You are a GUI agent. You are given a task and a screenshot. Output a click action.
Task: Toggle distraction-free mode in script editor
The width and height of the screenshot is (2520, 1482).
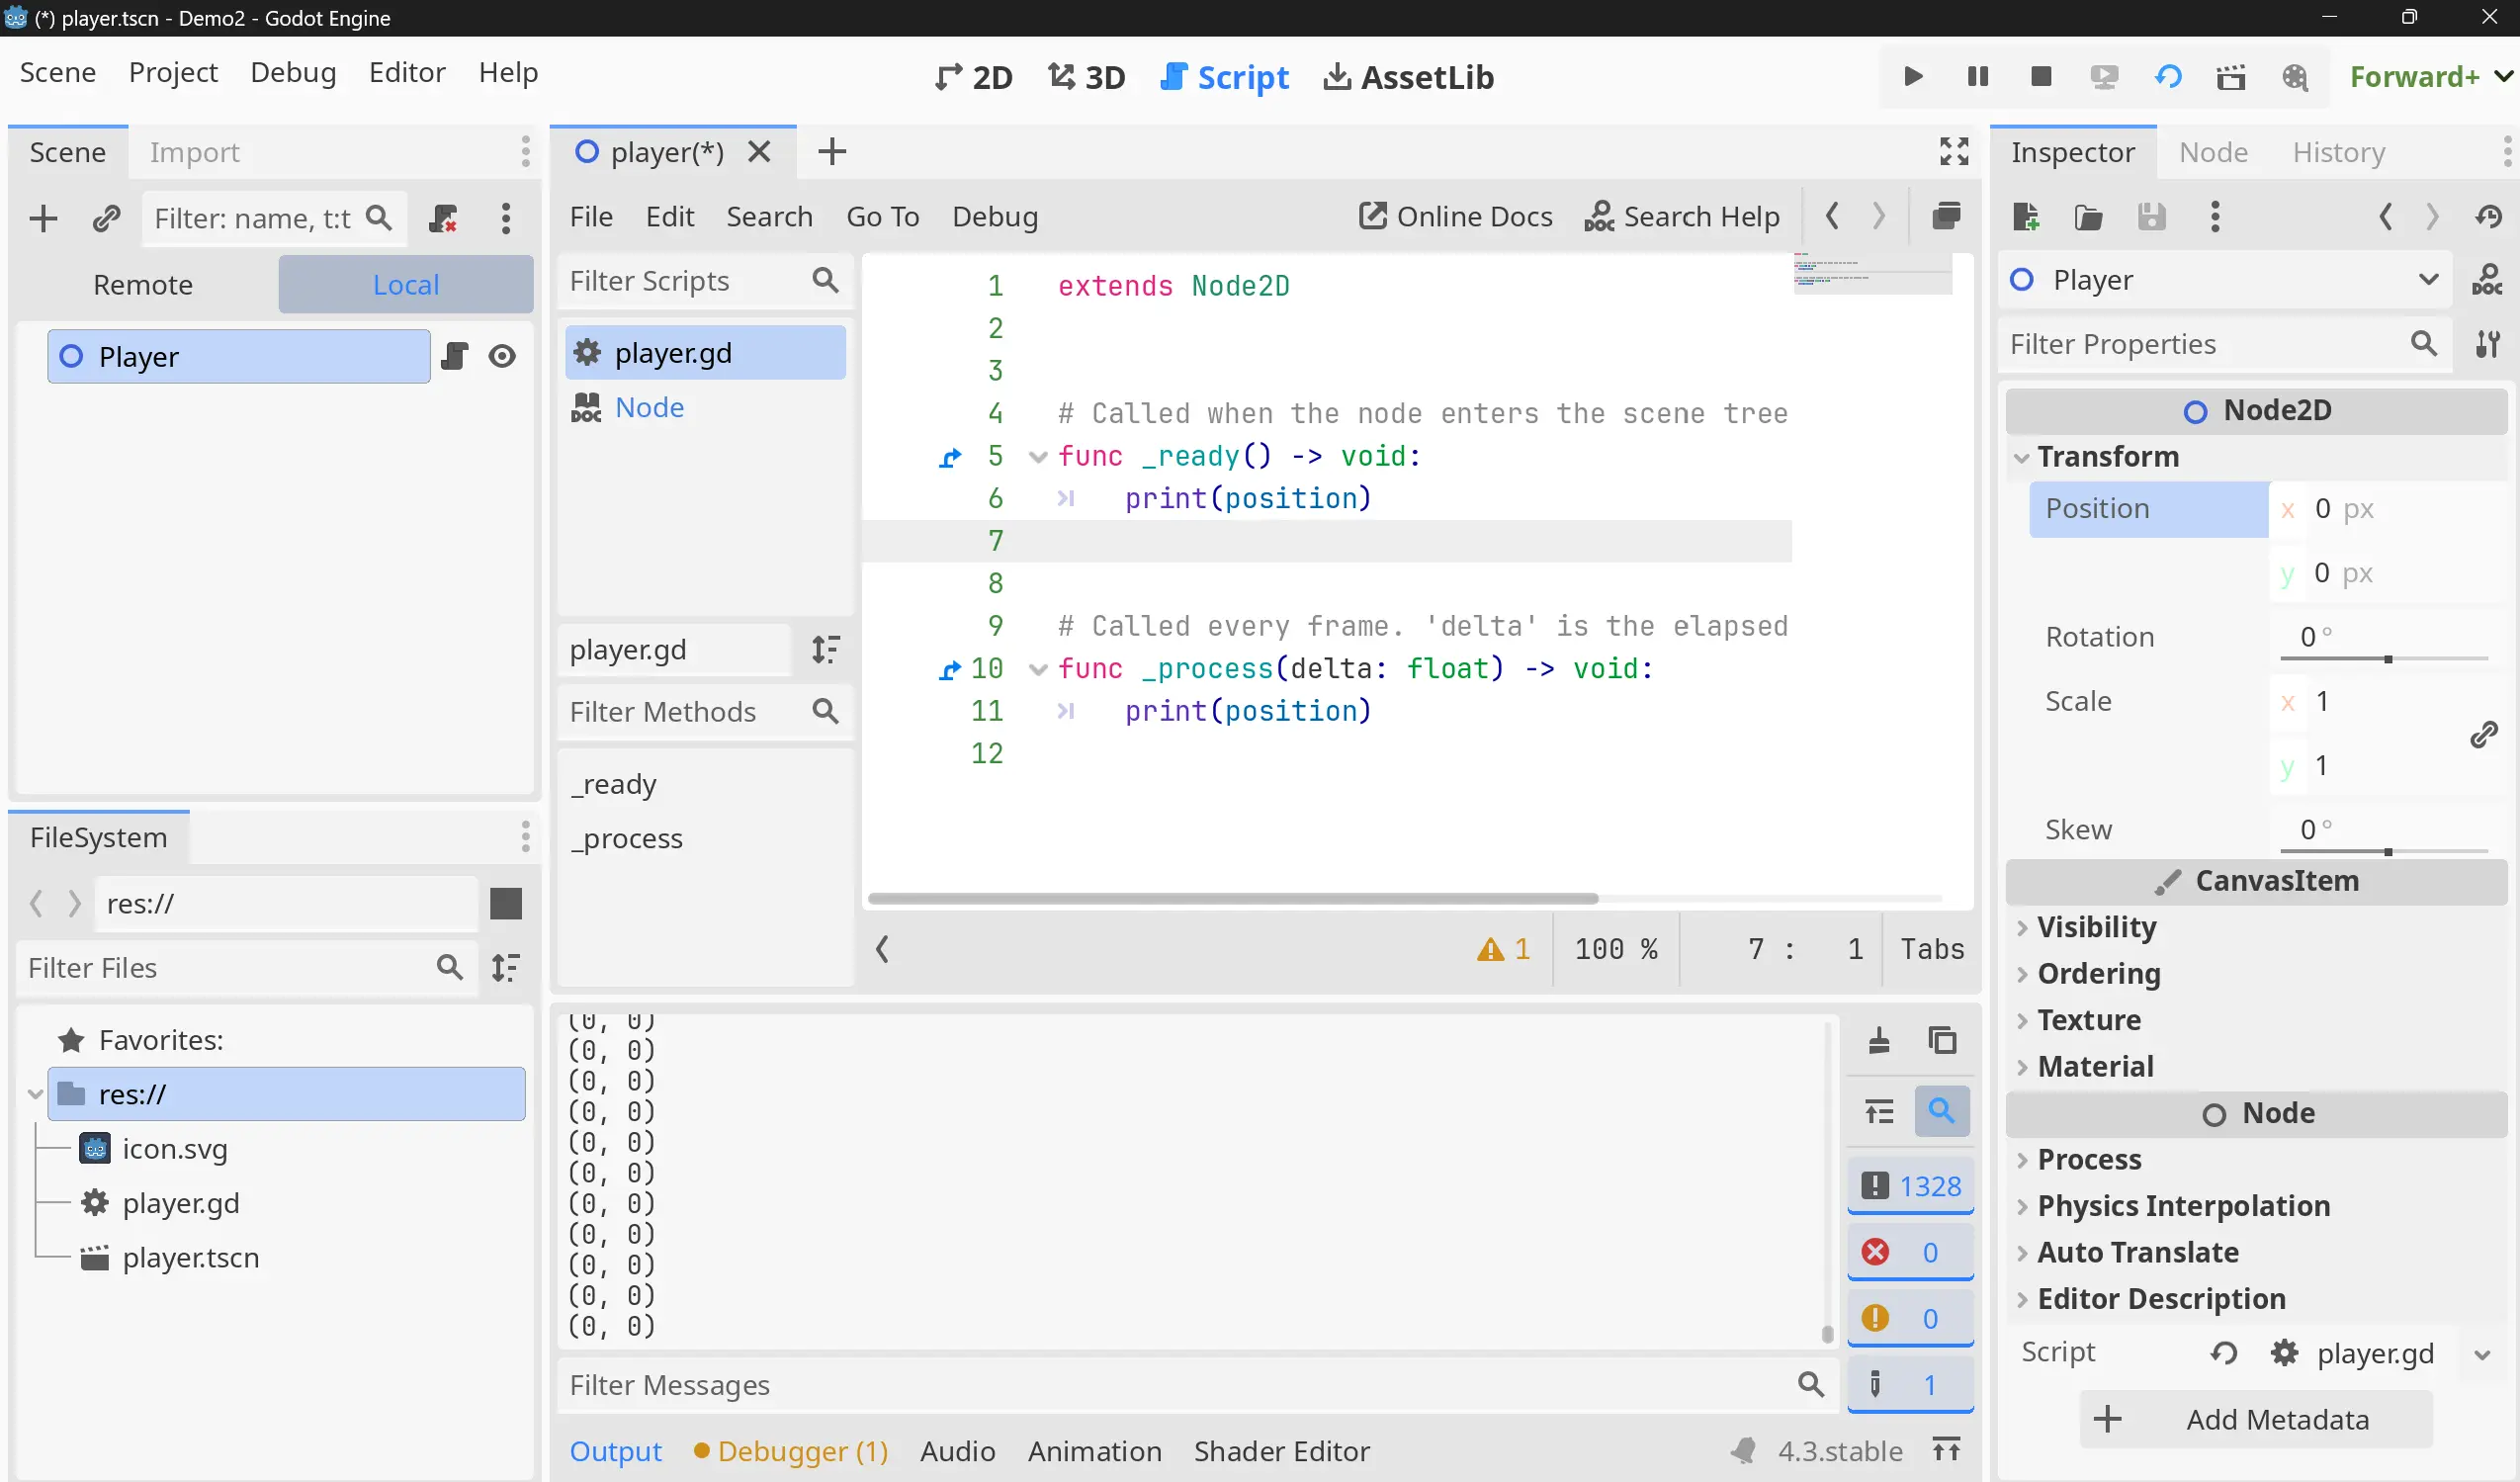(x=1954, y=151)
